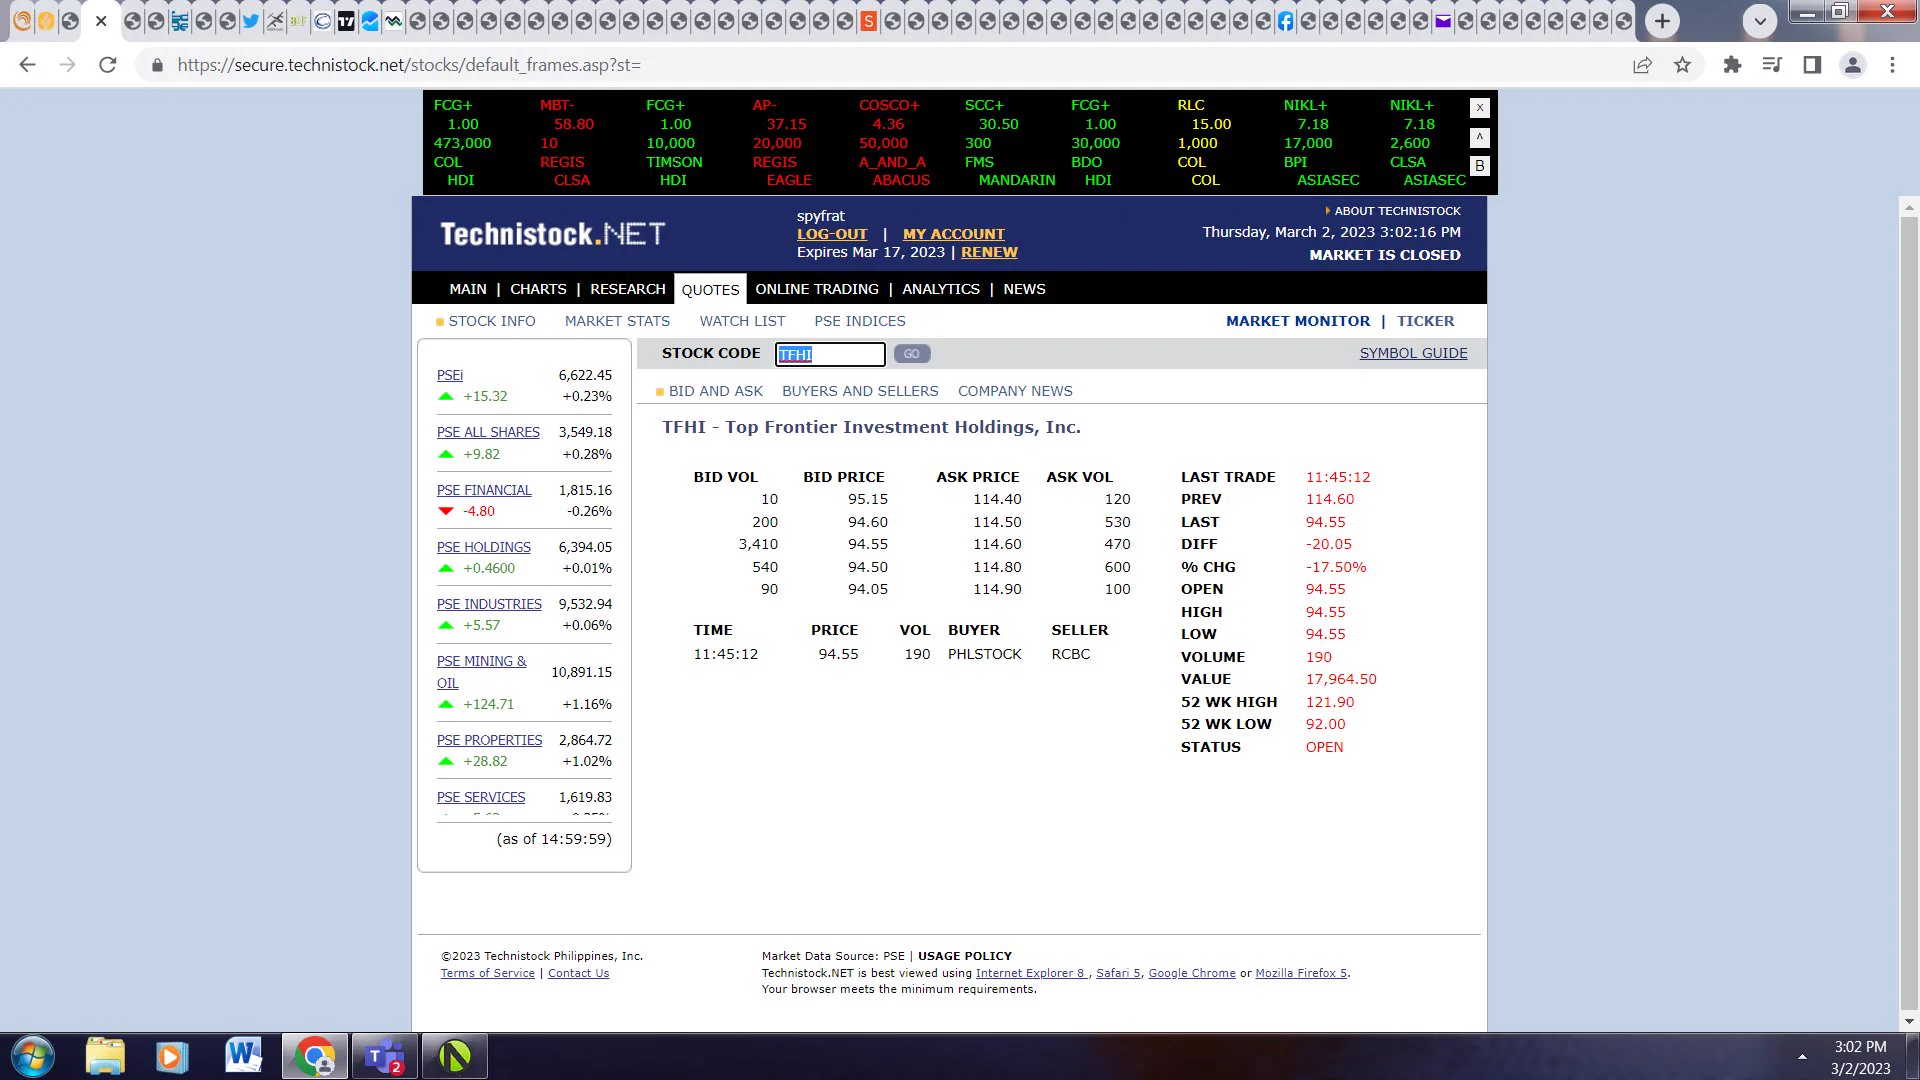Click the LOG-OUT link
Image resolution: width=1920 pixels, height=1080 pixels.
[x=832, y=234]
